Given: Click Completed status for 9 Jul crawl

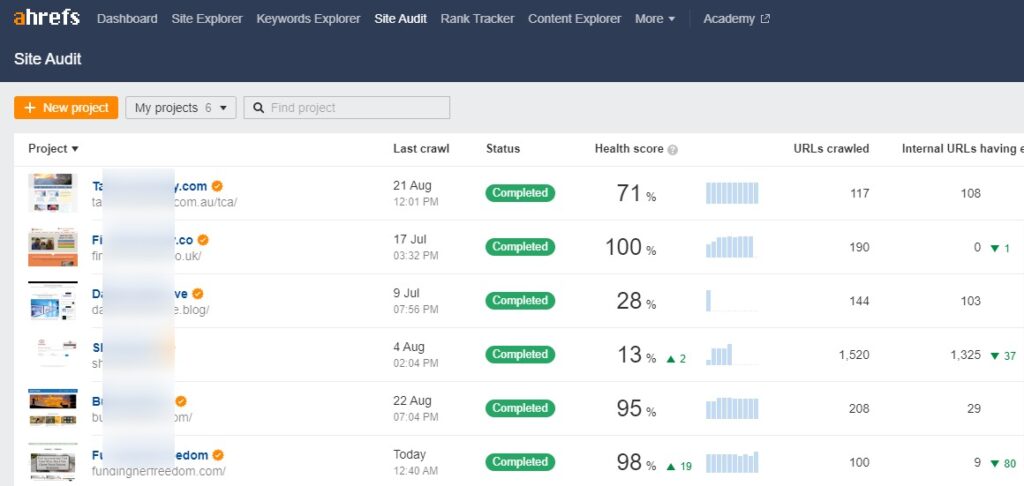Looking at the screenshot, I should point(520,300).
